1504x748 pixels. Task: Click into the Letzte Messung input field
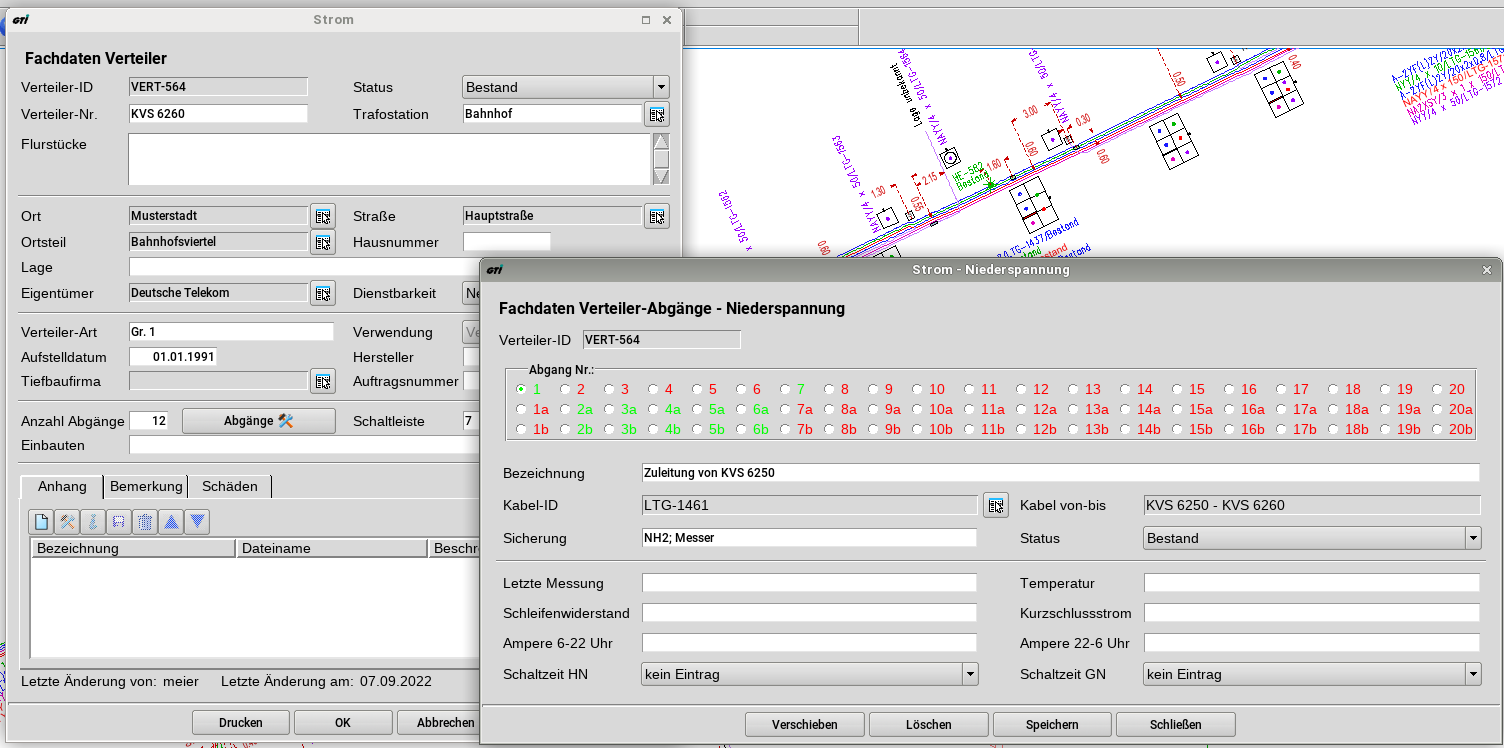tap(809, 583)
